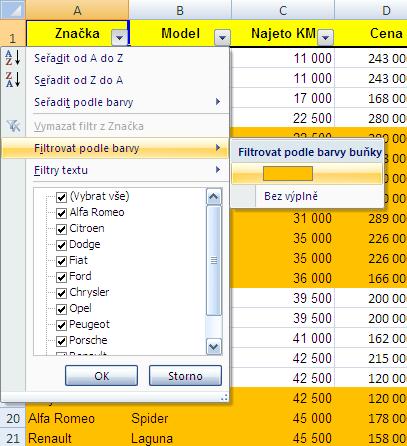407x446 pixels.
Task: Click the Cena header cell
Action: point(371,33)
